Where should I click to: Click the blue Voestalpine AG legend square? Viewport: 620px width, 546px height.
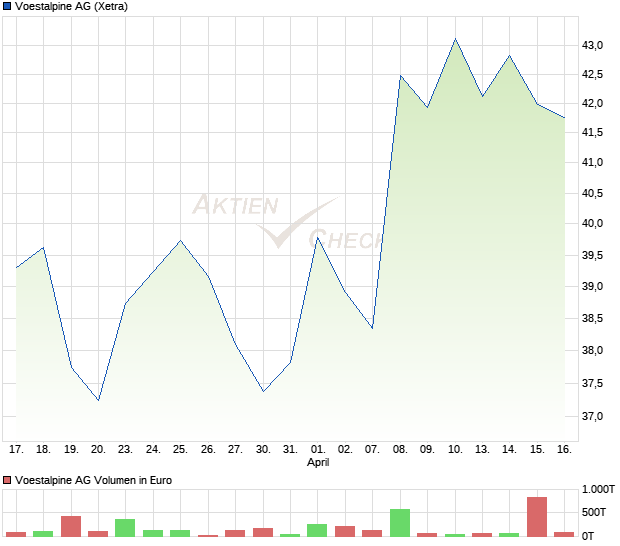pos(7,6)
